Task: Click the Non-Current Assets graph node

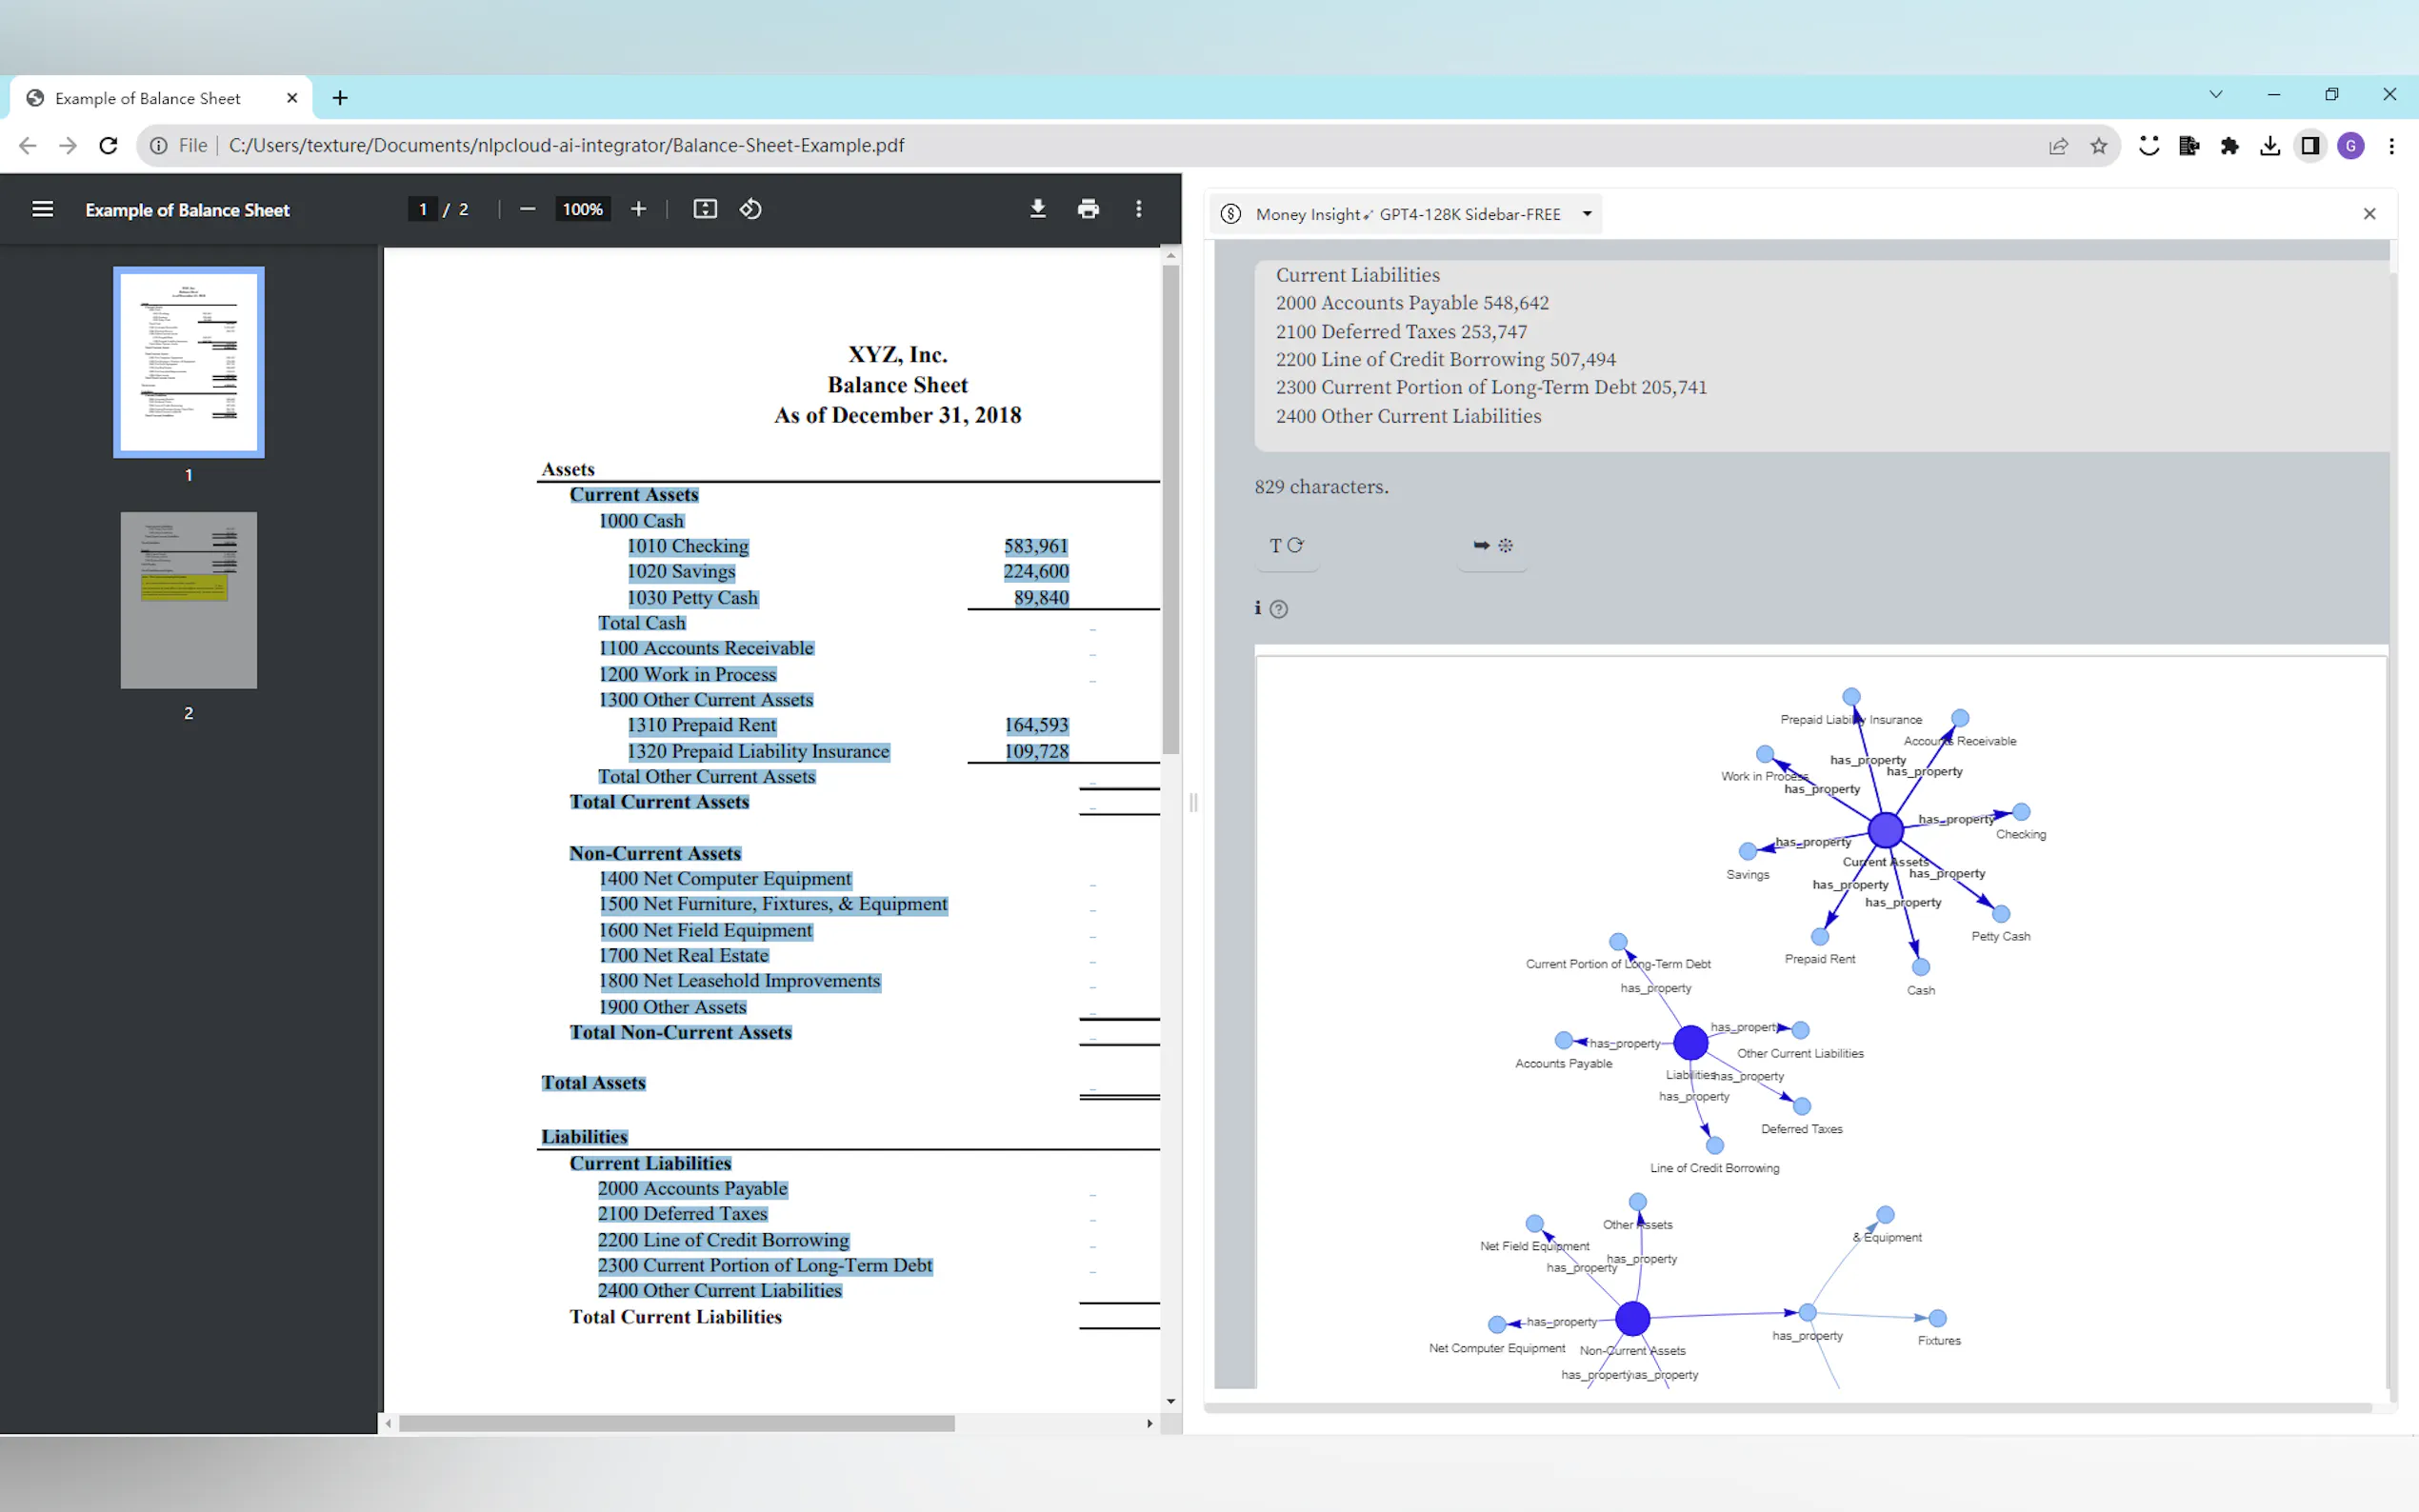Action: pos(1632,1318)
